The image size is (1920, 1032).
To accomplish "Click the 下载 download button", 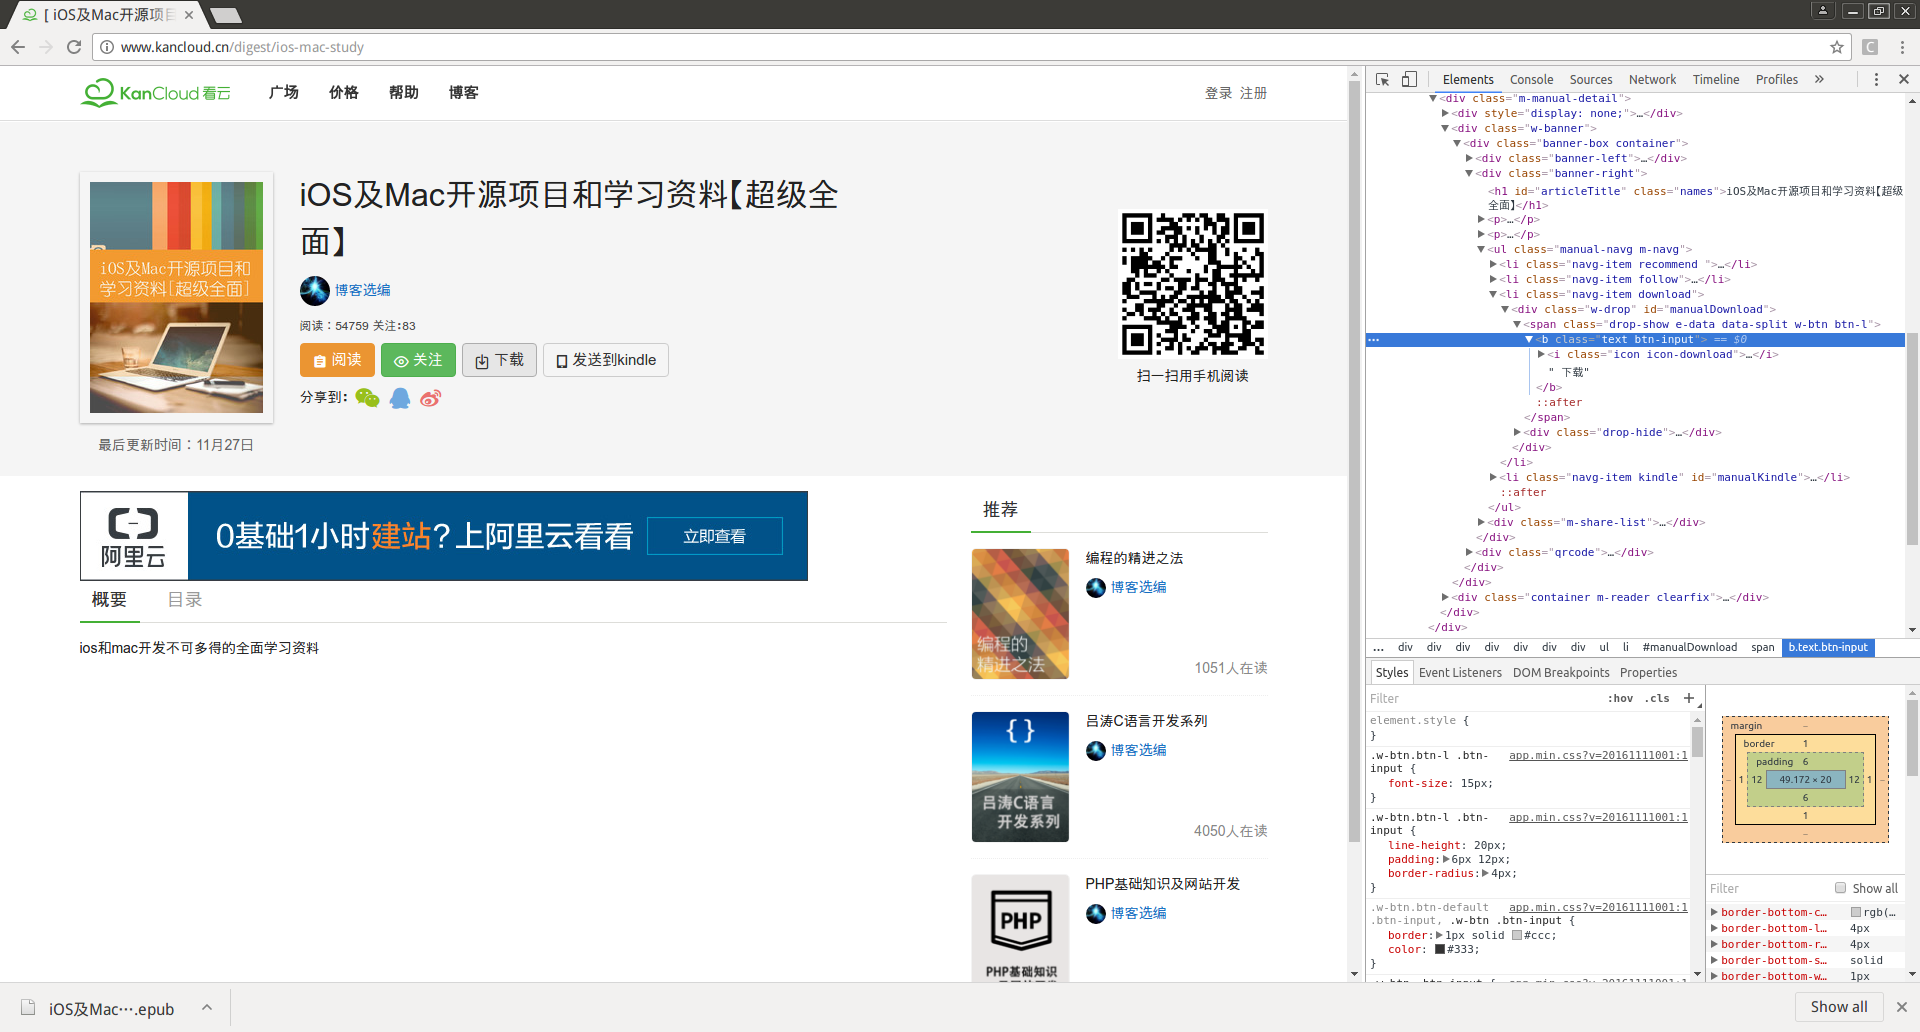I will [499, 360].
